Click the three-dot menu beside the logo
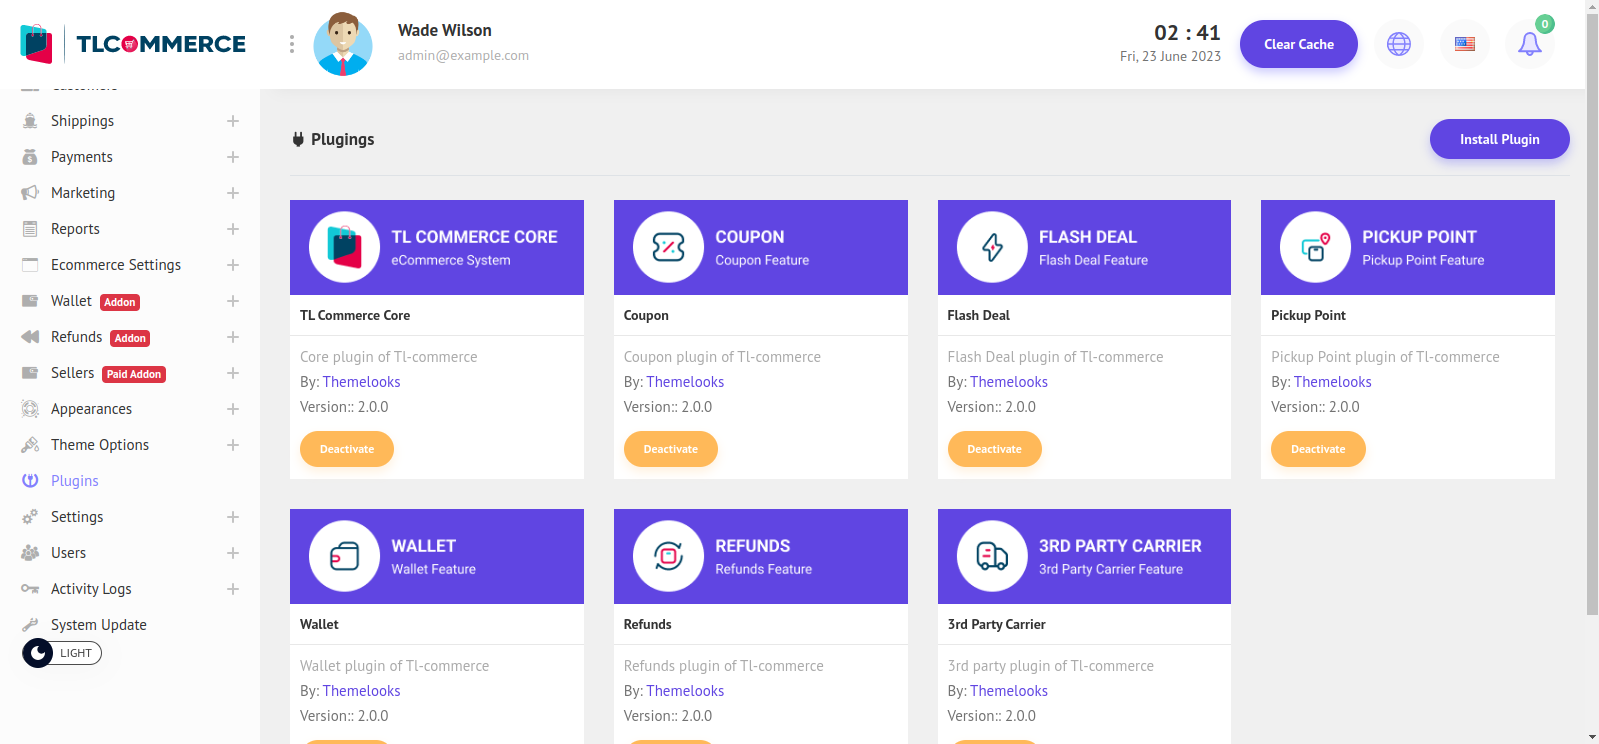 point(291,44)
